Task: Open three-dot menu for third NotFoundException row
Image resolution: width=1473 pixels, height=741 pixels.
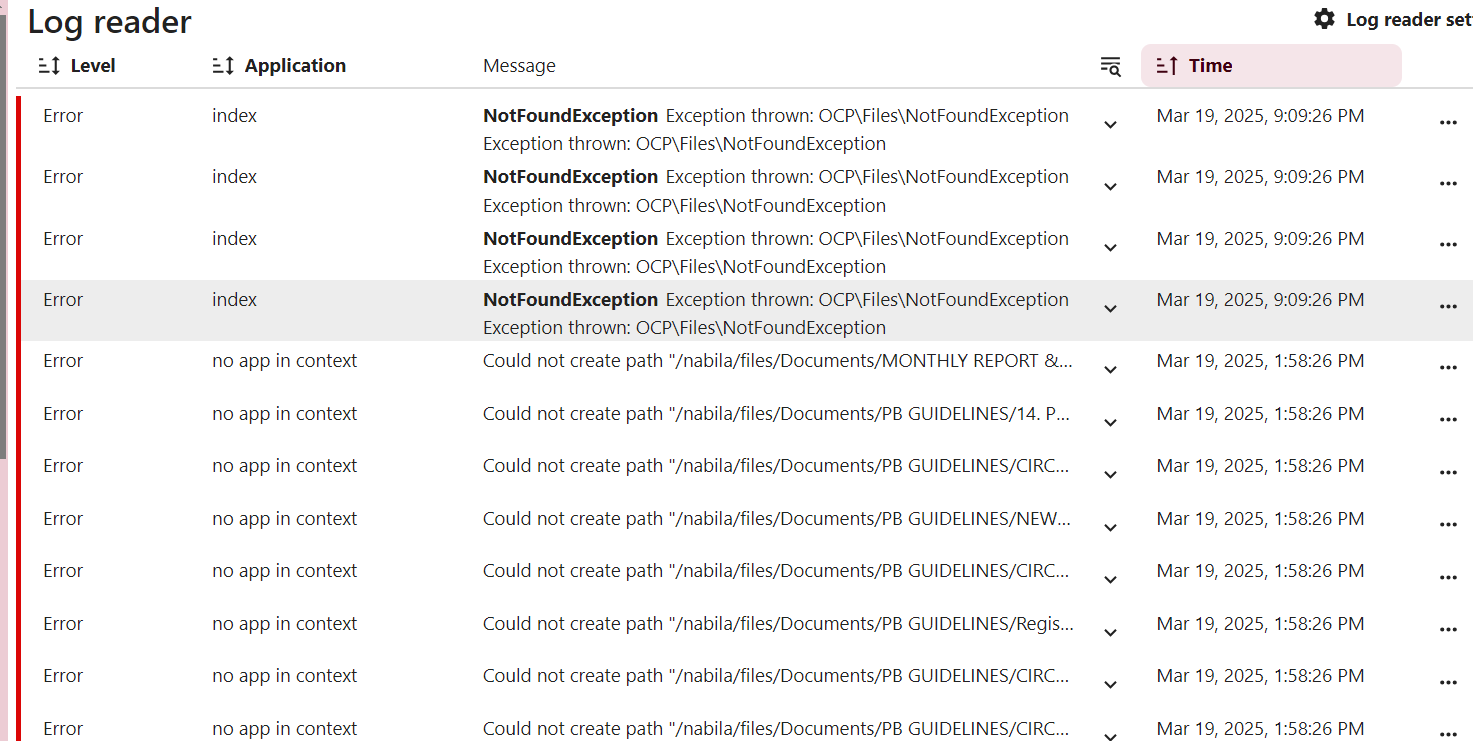Action: tap(1447, 245)
